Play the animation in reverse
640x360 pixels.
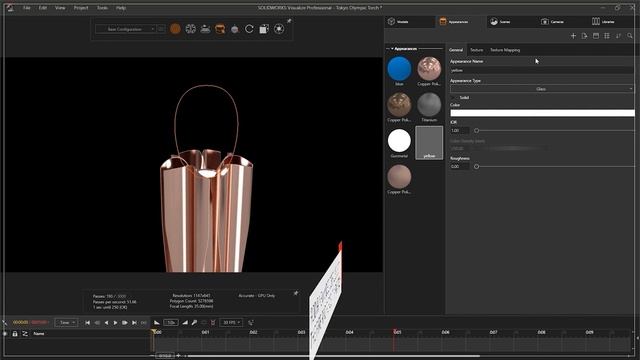(107, 322)
